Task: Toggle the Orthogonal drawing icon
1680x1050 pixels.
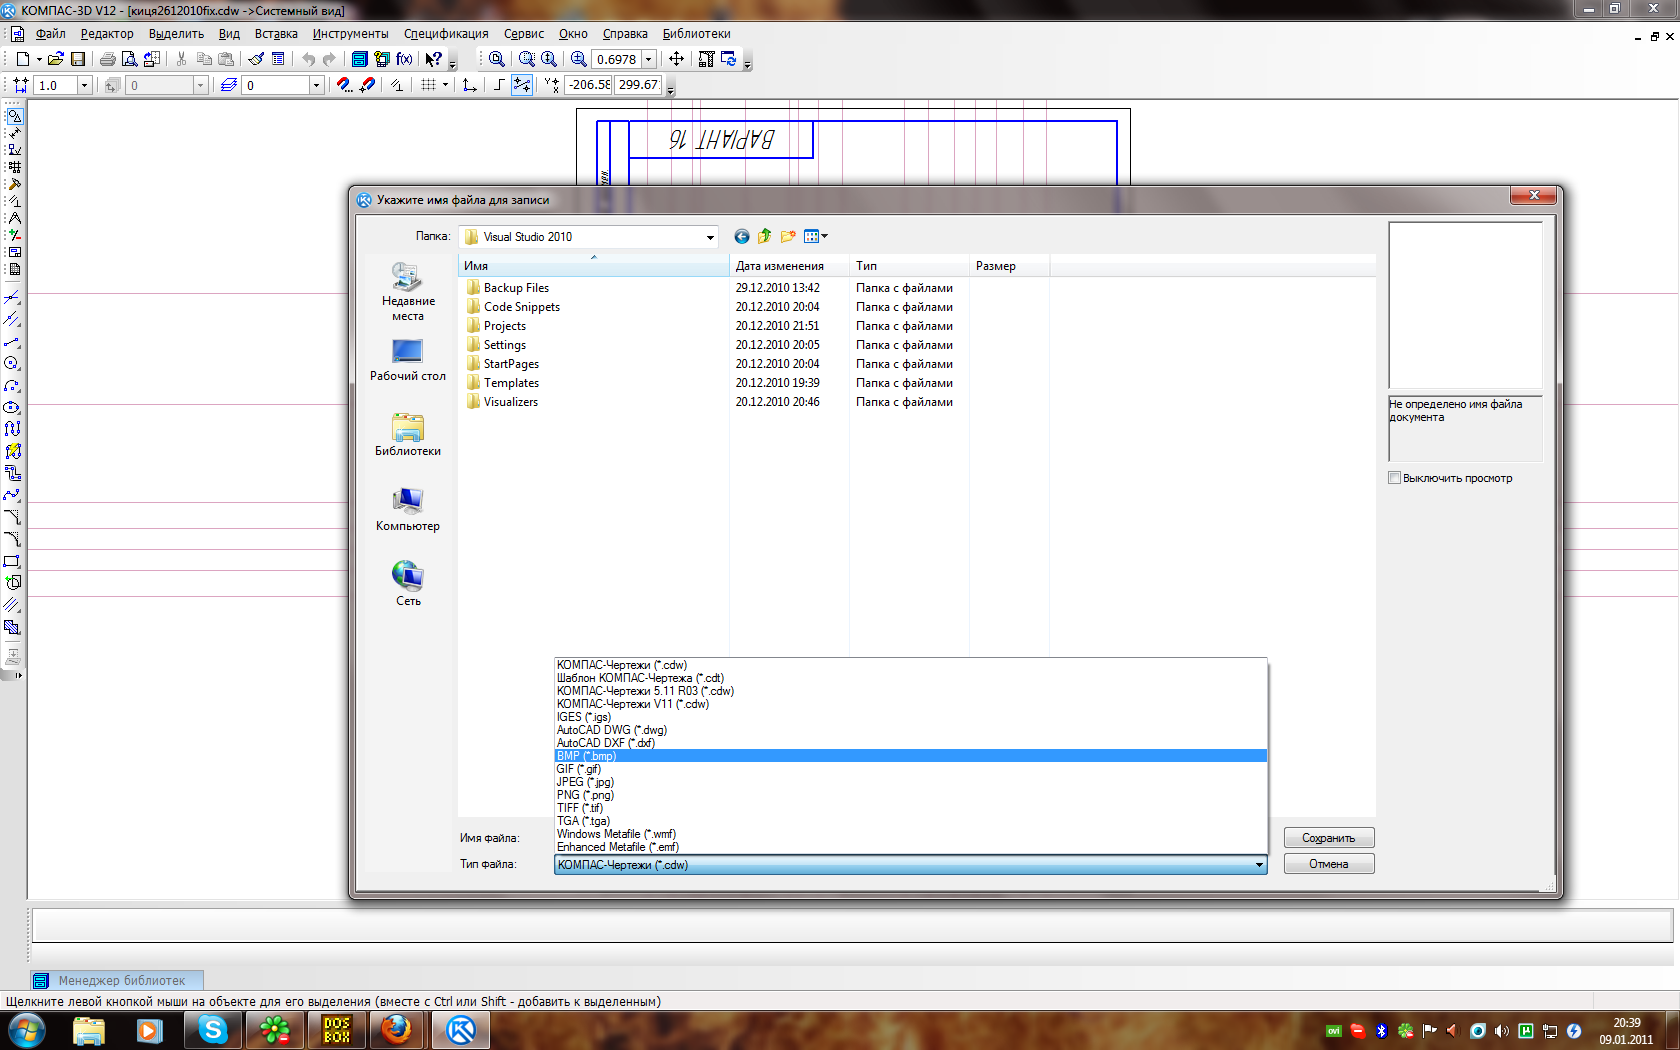Action: (498, 85)
